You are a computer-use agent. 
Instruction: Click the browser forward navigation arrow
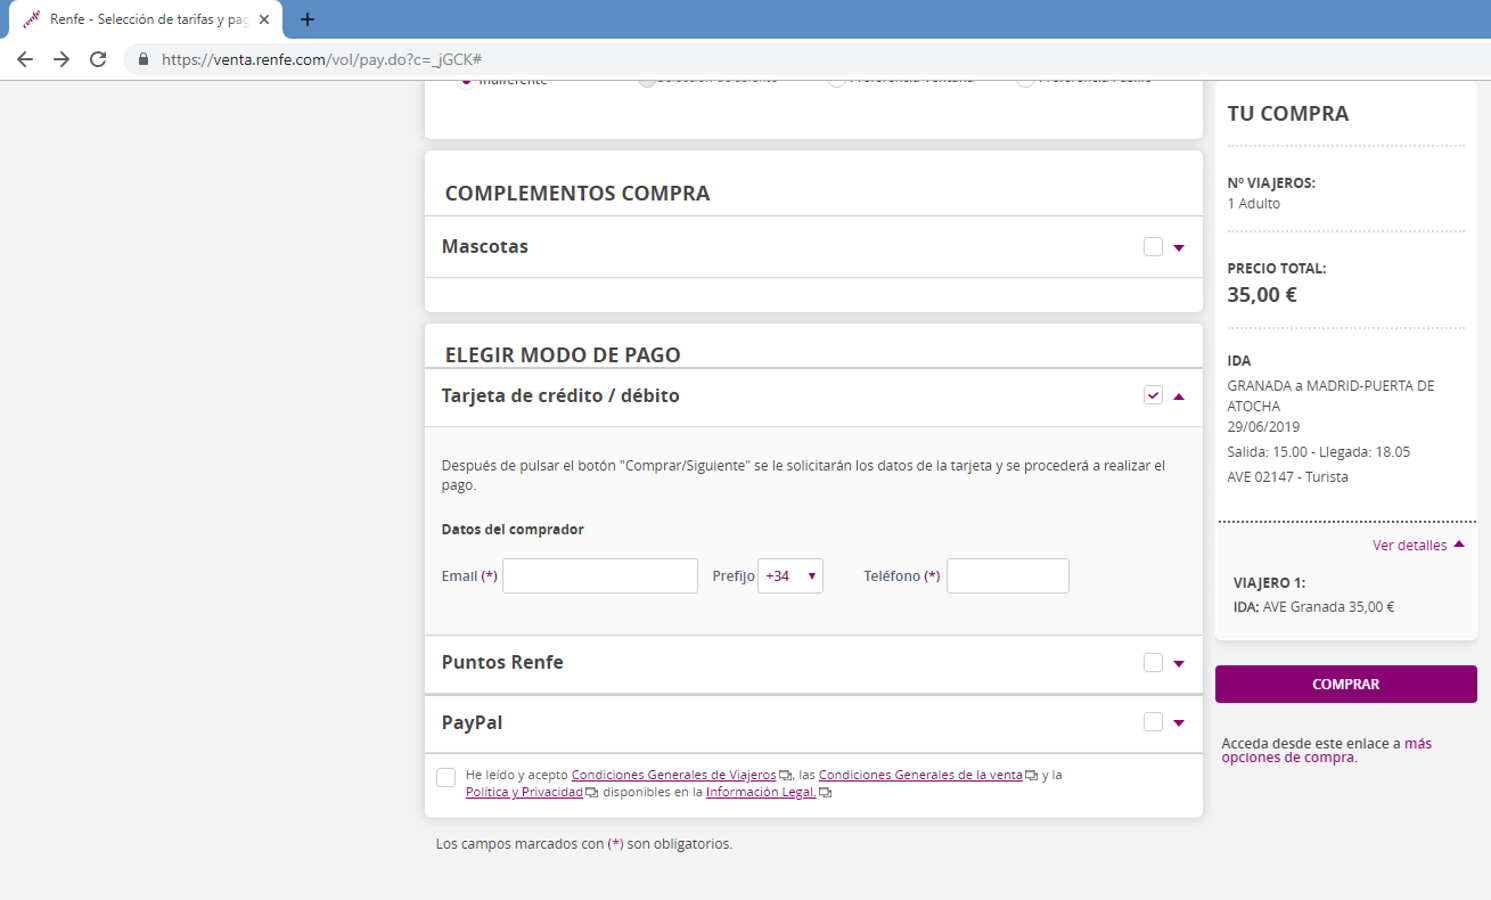point(61,59)
